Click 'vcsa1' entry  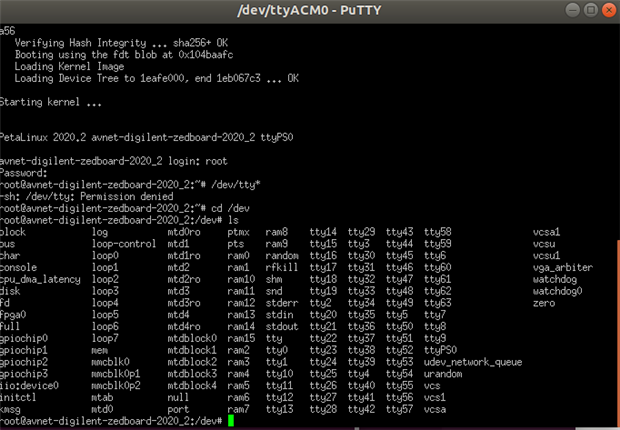pos(546,232)
